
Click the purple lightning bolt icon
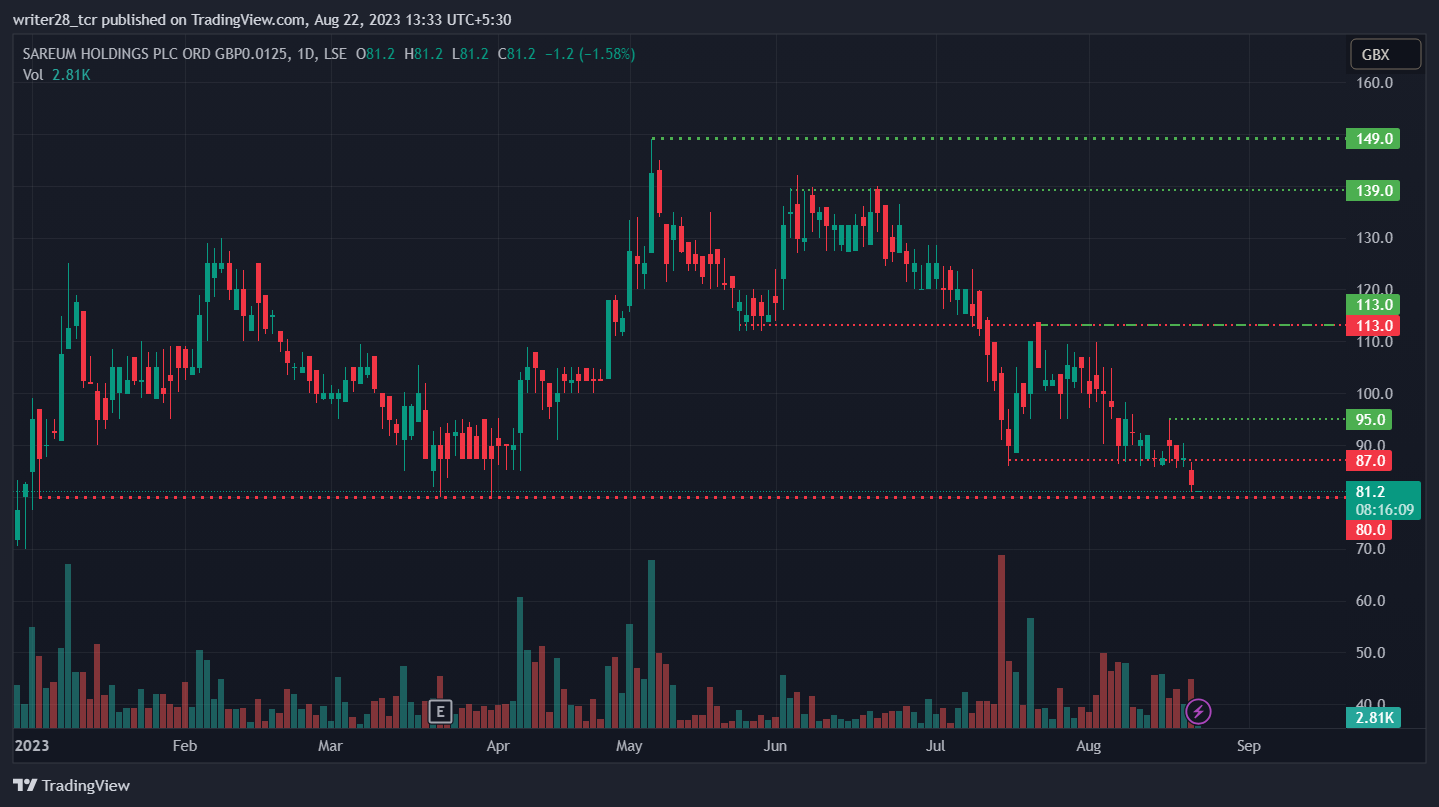pos(1198,712)
